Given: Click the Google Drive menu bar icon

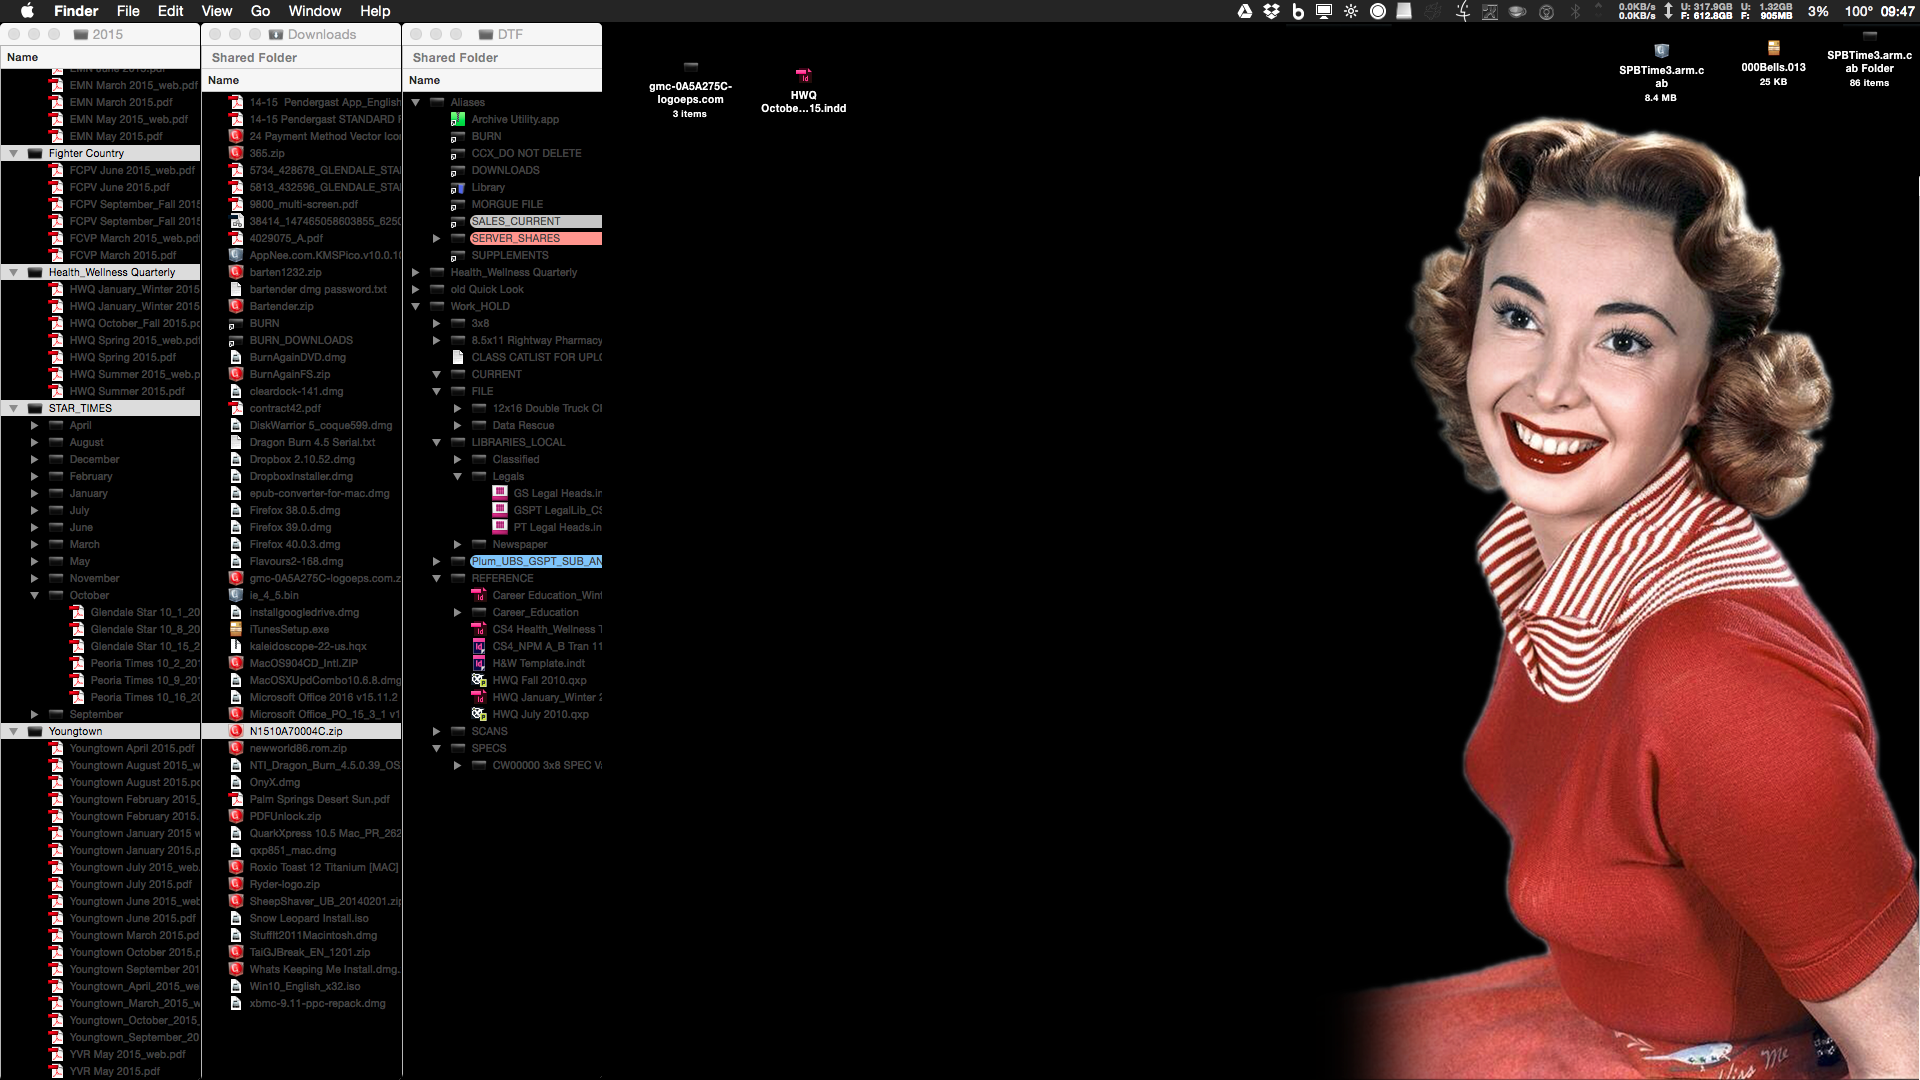Looking at the screenshot, I should pyautogui.click(x=1244, y=12).
